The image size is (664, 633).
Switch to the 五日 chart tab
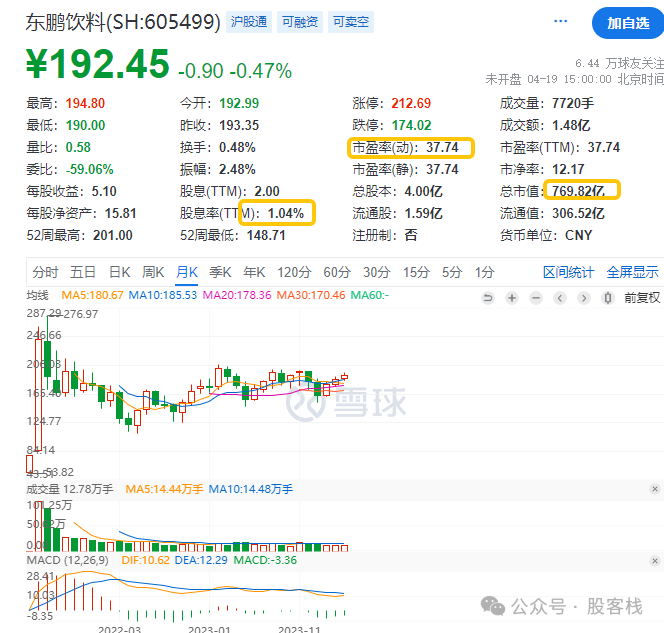(83, 272)
